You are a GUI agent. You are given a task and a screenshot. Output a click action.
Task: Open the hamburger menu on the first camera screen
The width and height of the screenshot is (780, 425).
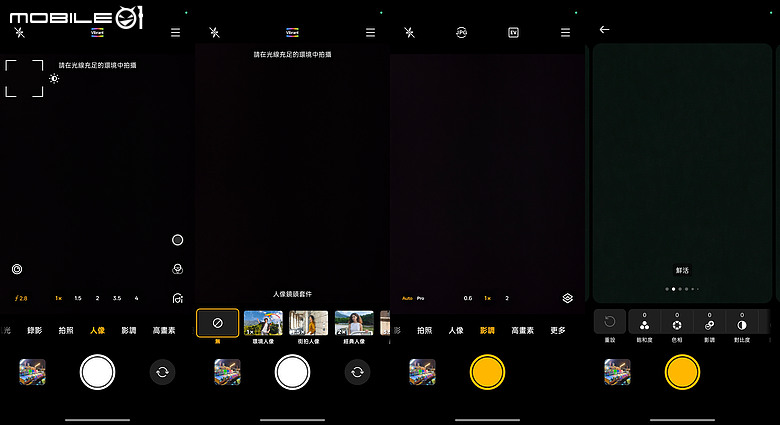click(x=176, y=33)
